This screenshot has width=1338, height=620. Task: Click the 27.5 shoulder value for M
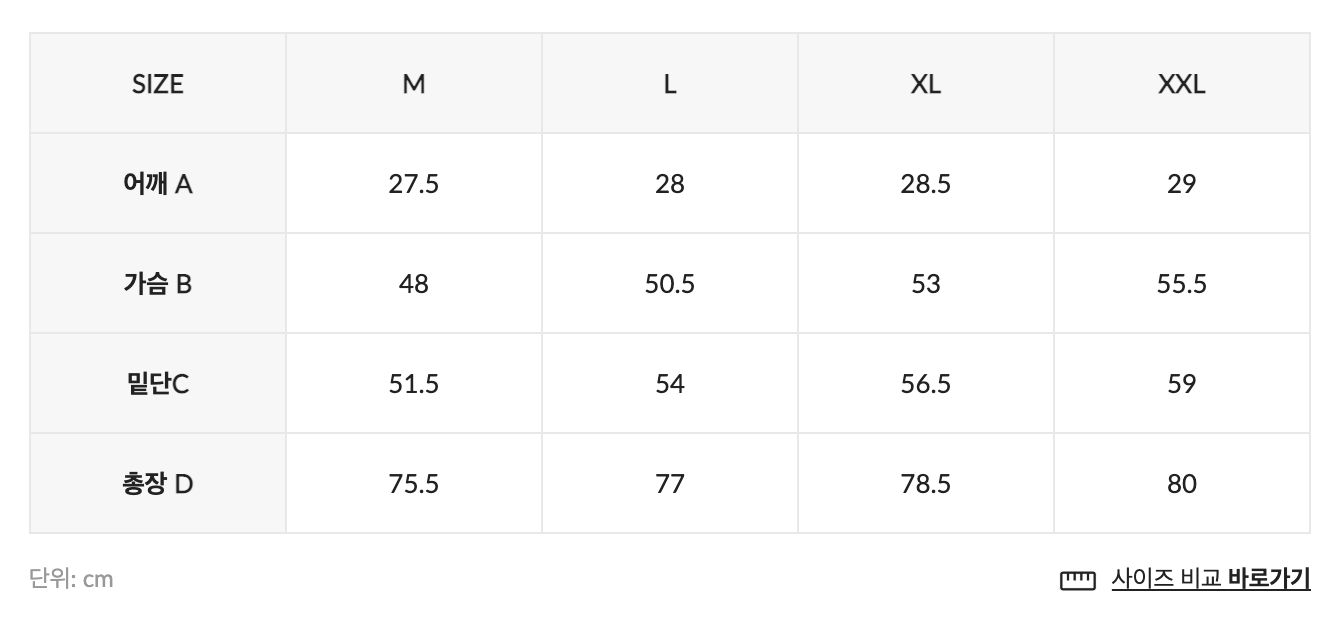point(414,184)
